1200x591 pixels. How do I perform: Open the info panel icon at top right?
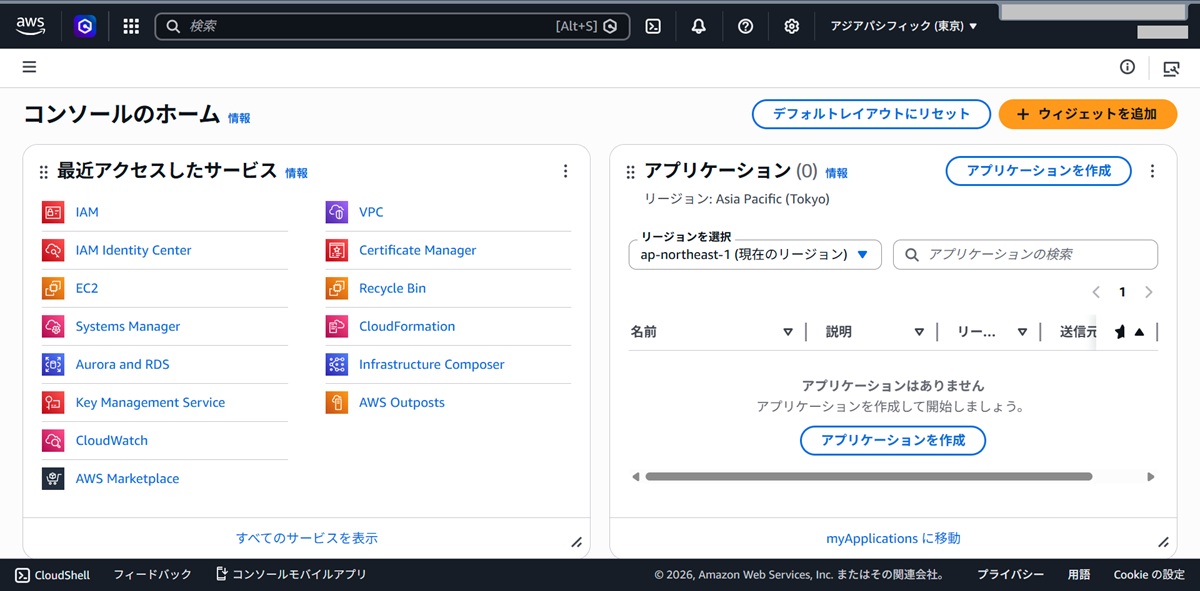pyautogui.click(x=1127, y=67)
